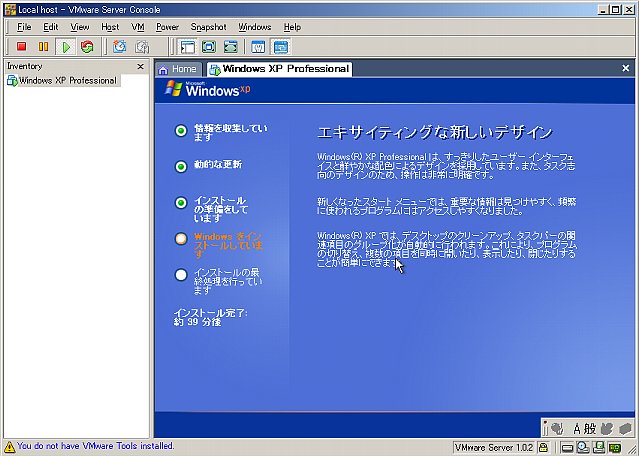Show the console view icon
This screenshot has width=639, height=456.
[281, 47]
